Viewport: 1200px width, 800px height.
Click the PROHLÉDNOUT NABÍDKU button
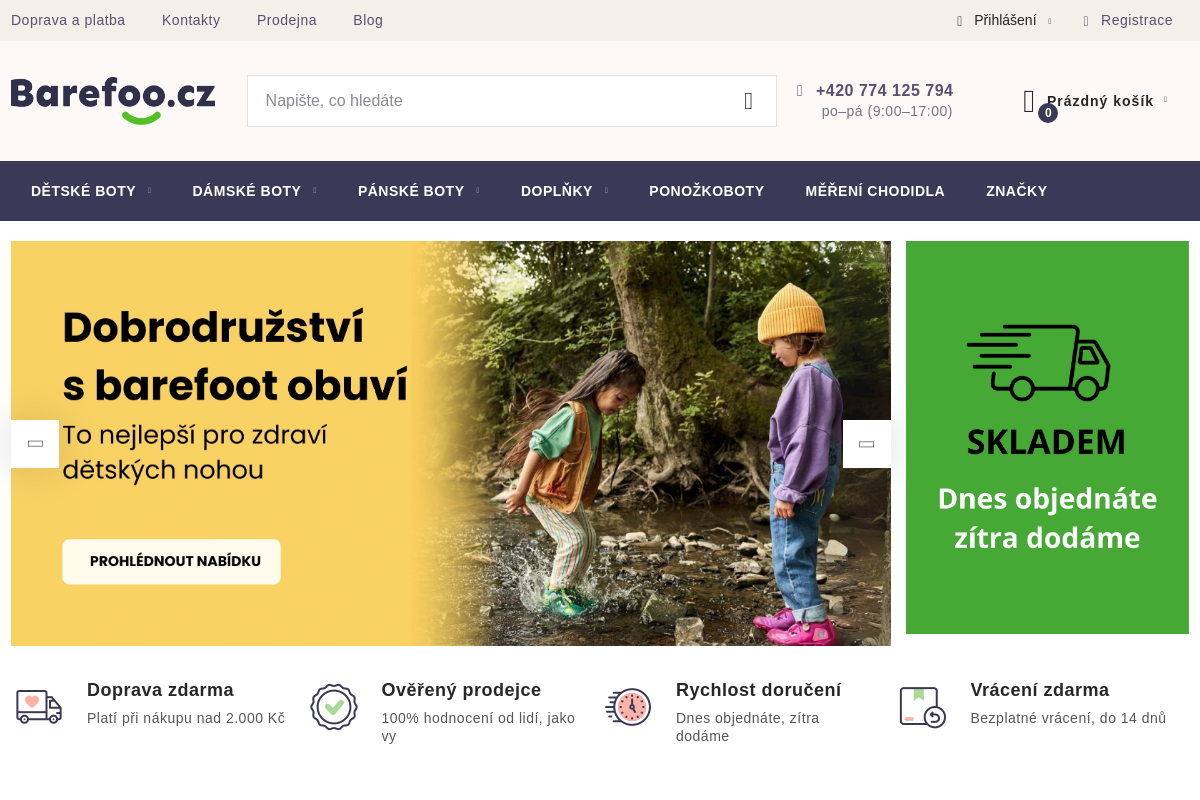point(171,561)
